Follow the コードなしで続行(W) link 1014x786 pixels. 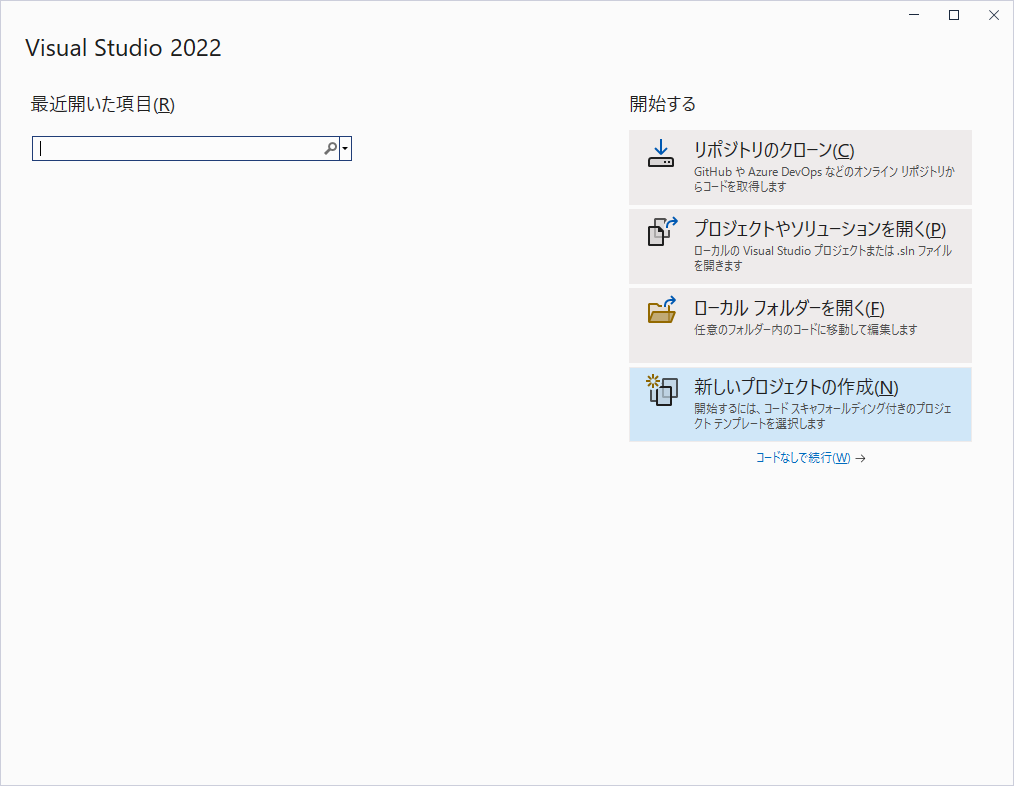(802, 458)
